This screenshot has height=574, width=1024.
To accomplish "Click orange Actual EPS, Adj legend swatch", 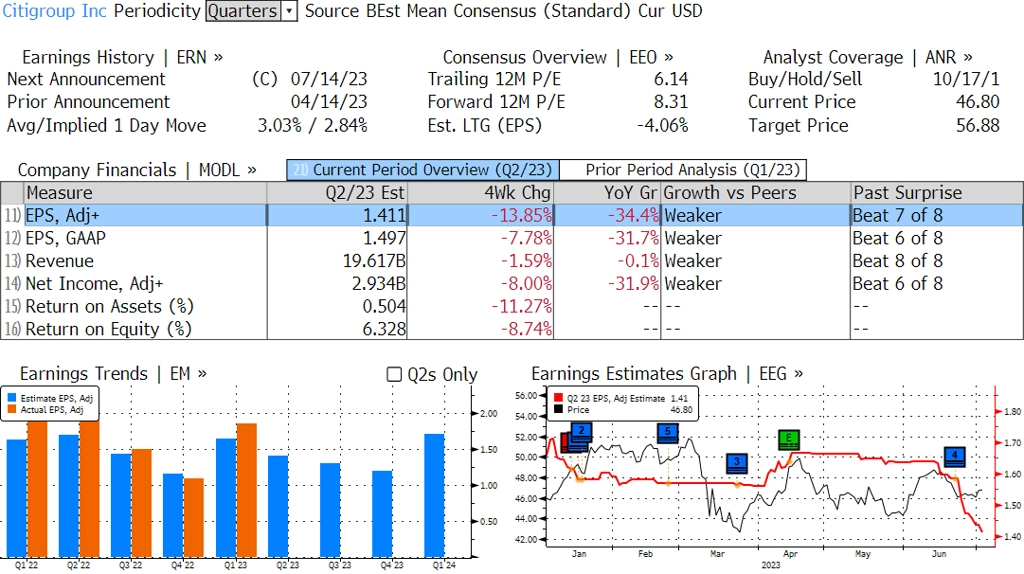I will coord(12,409).
